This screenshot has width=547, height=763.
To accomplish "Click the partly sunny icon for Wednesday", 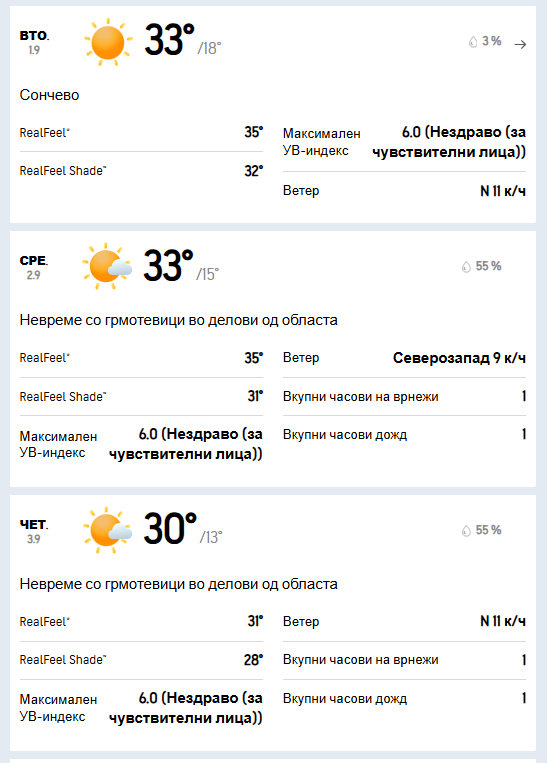I will coord(107,266).
